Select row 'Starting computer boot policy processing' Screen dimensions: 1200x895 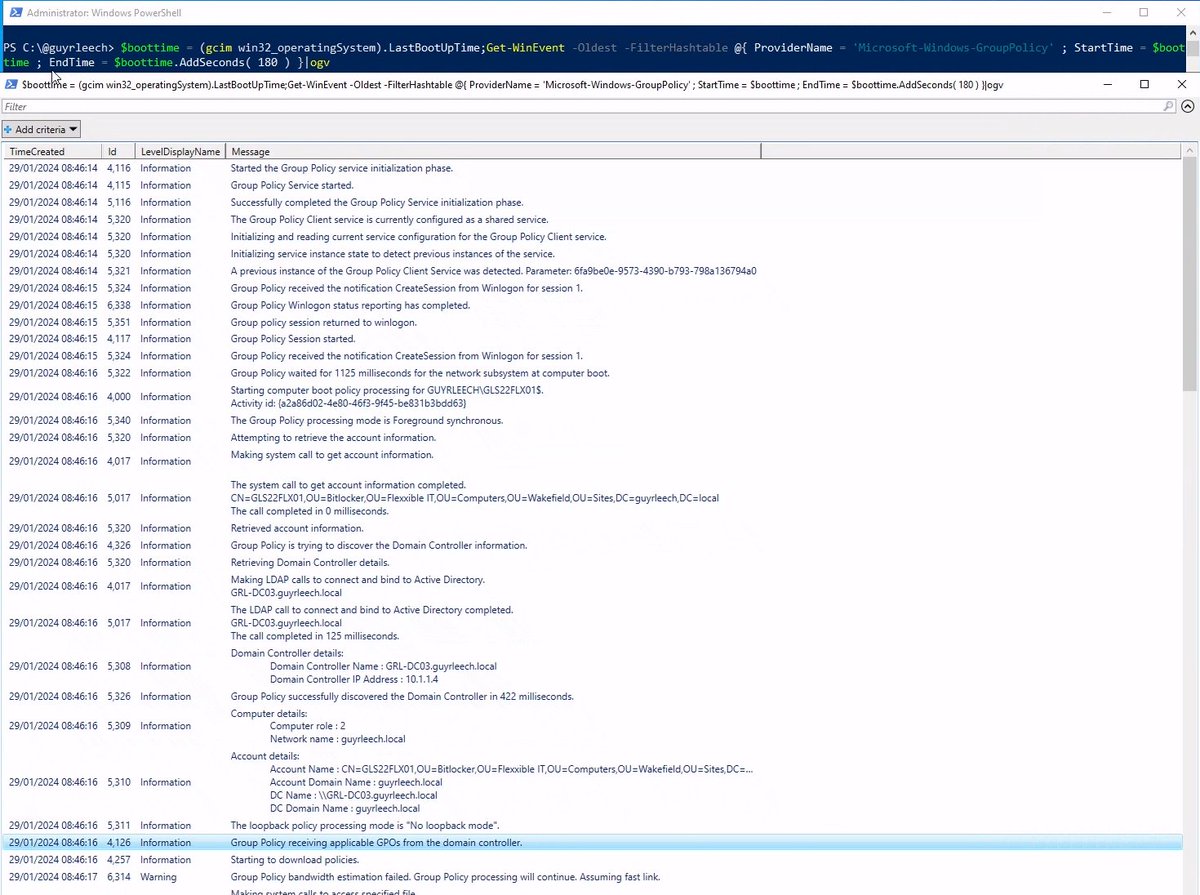(x=591, y=396)
